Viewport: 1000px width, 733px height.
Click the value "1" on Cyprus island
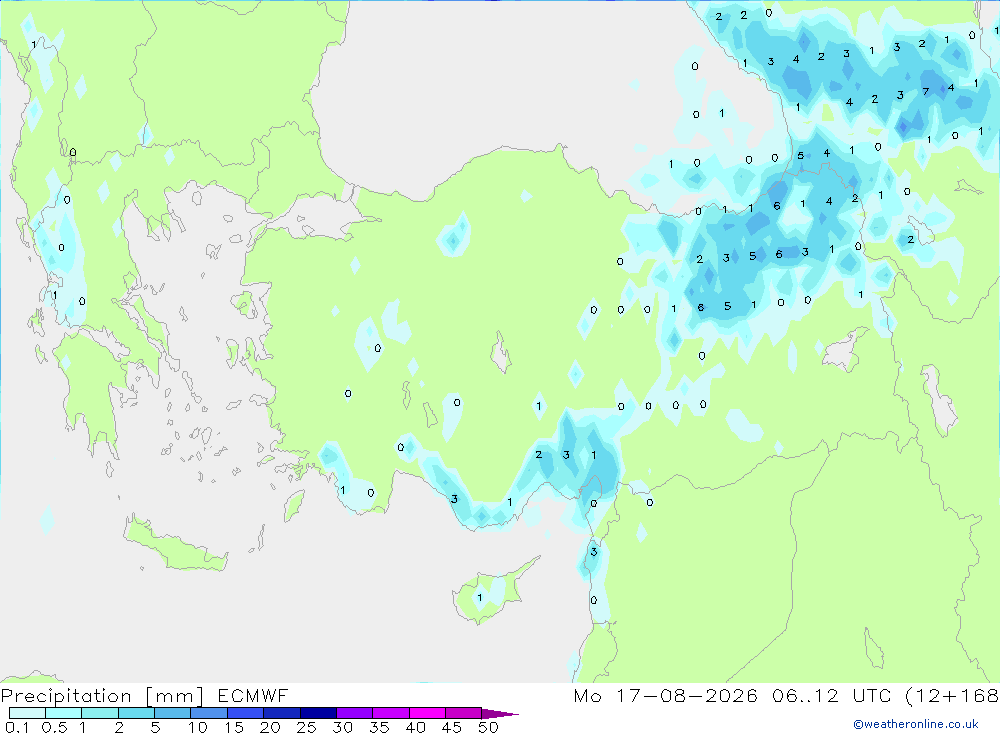(480, 598)
